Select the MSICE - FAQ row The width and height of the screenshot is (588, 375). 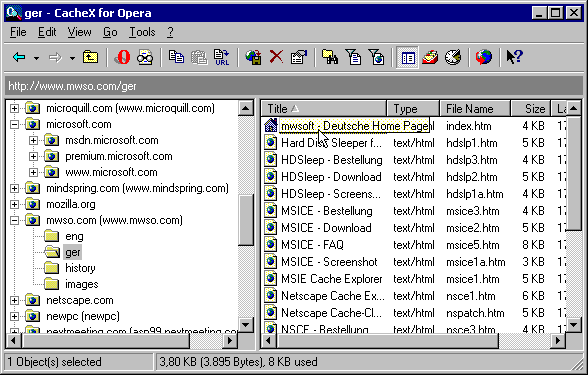(x=414, y=245)
